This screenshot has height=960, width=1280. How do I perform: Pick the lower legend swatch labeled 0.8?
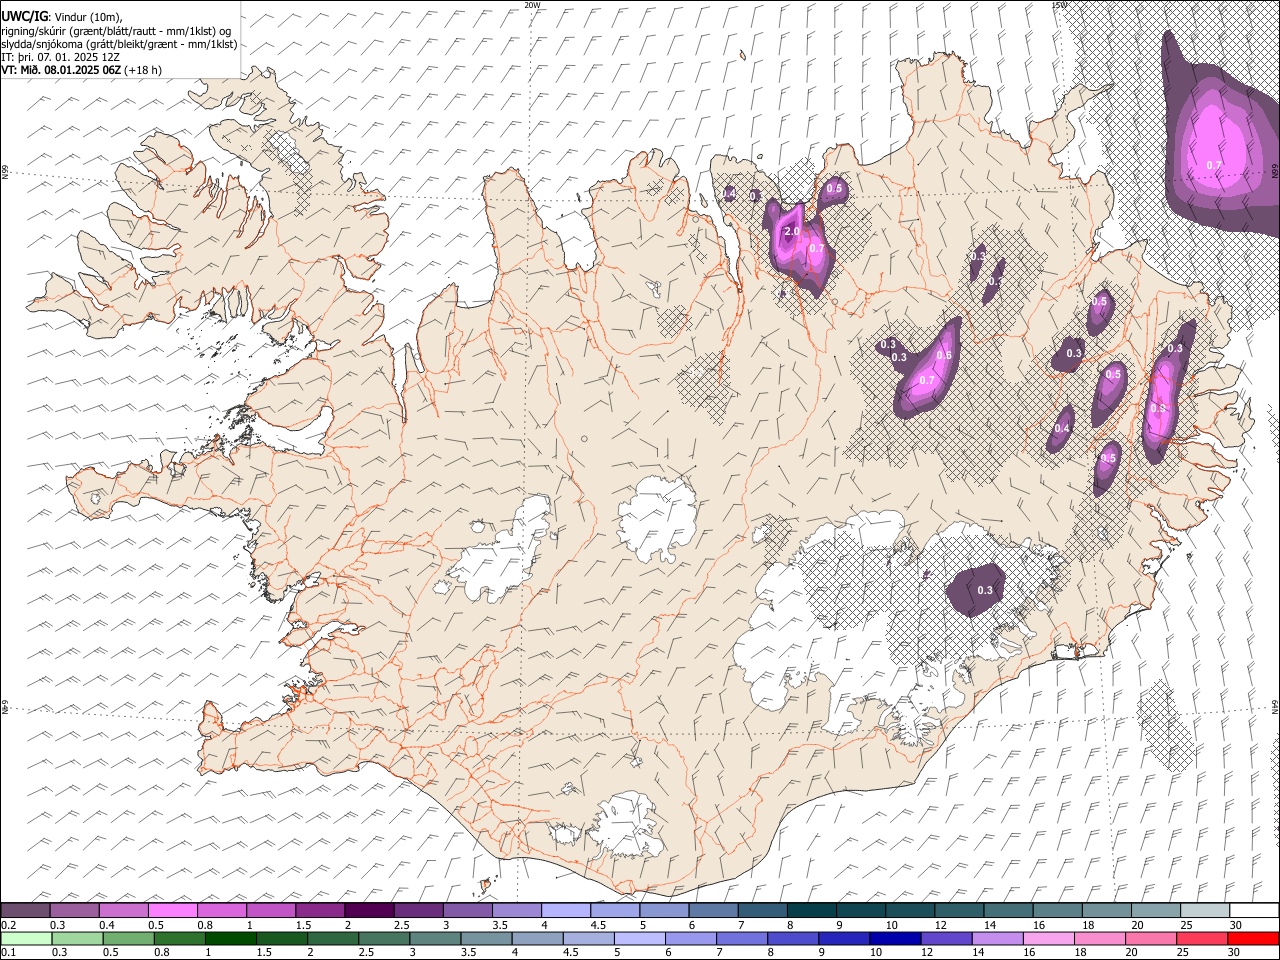pyautogui.click(x=179, y=938)
